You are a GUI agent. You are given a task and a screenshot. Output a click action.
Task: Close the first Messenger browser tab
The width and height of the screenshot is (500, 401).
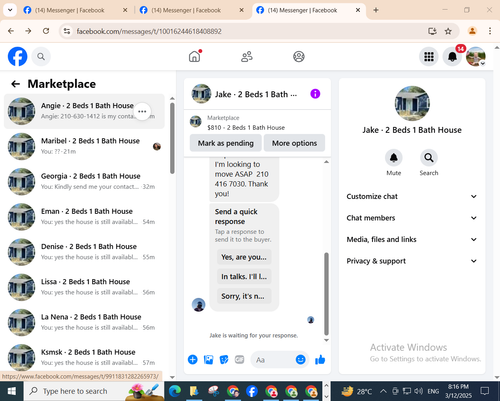click(x=125, y=10)
